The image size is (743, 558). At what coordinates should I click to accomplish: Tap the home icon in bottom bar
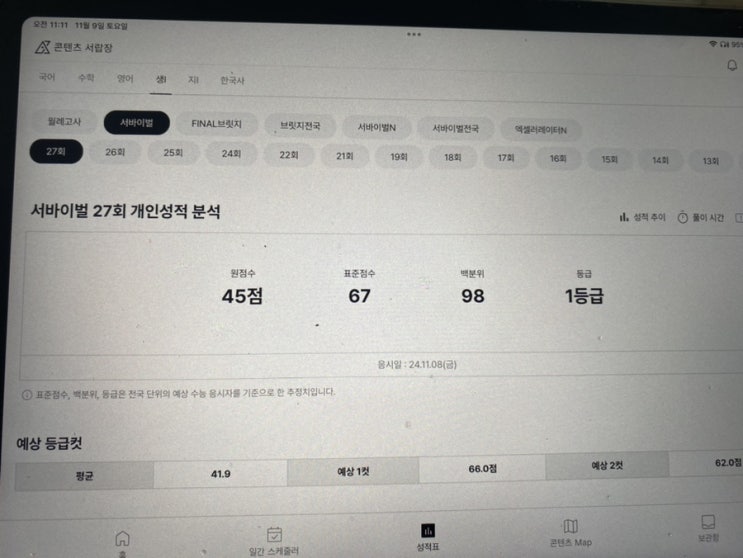(x=122, y=539)
